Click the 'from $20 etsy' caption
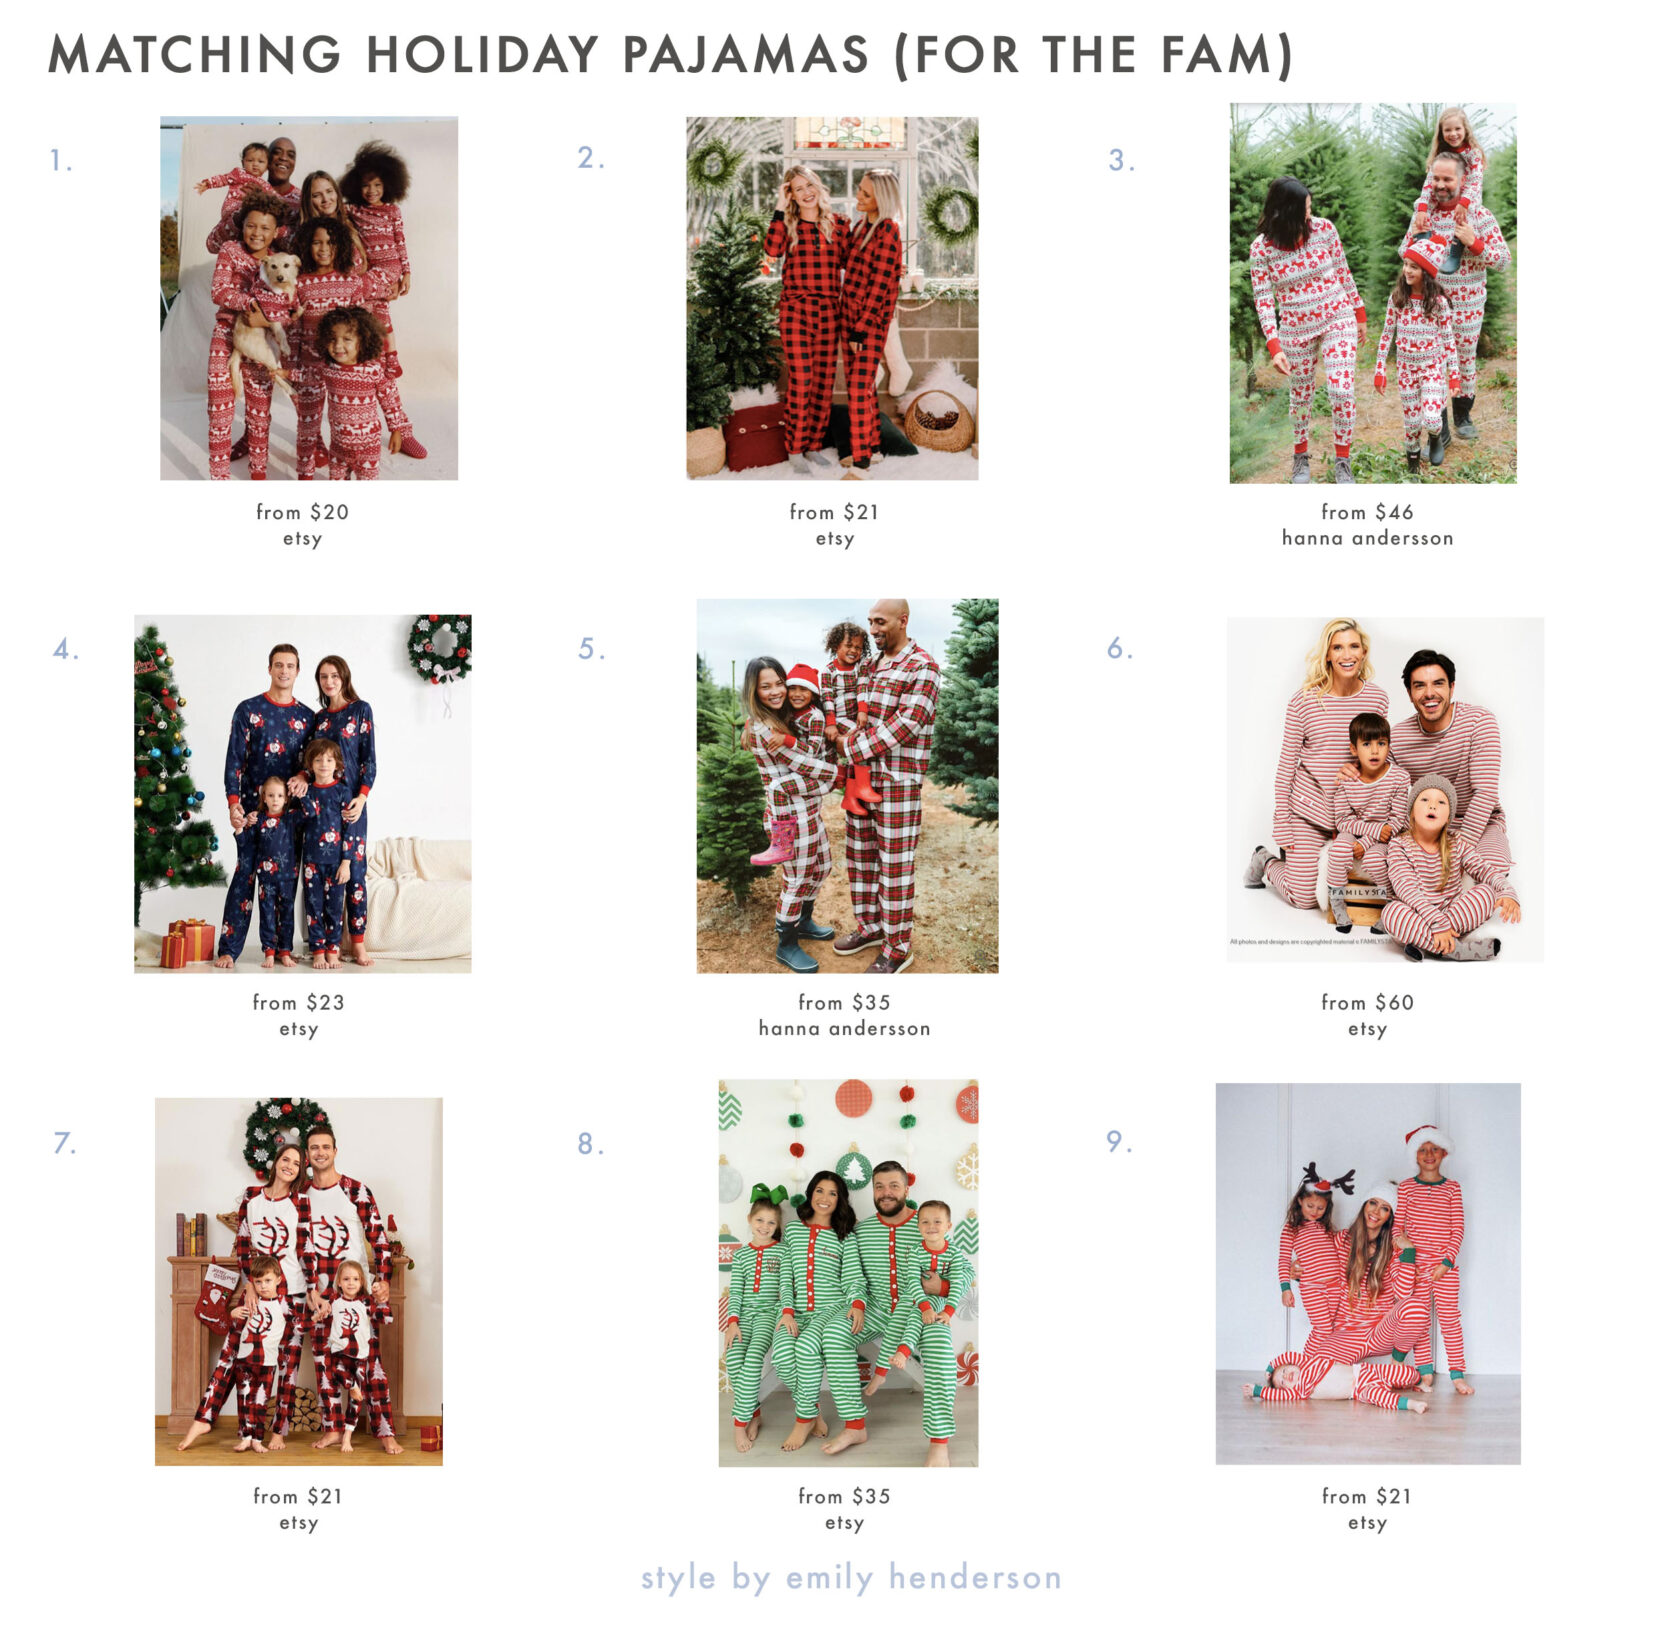This screenshot has width=1670, height=1625. coord(302,525)
